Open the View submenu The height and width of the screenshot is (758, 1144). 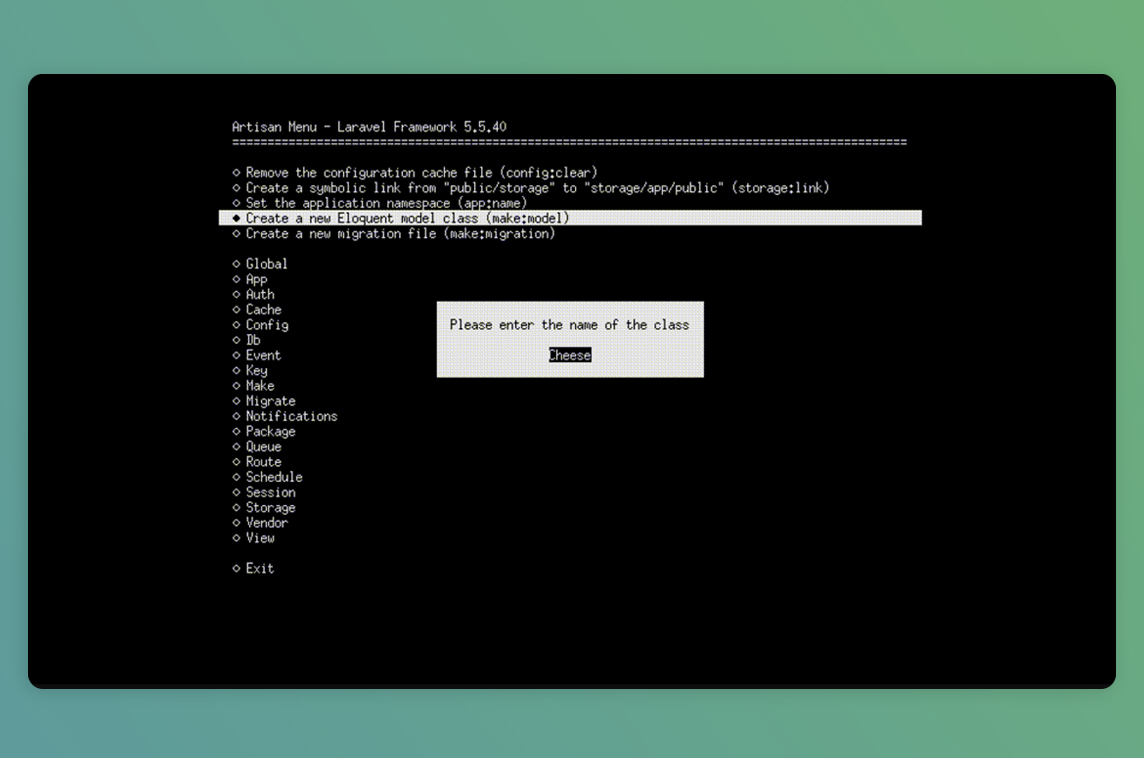(253, 538)
